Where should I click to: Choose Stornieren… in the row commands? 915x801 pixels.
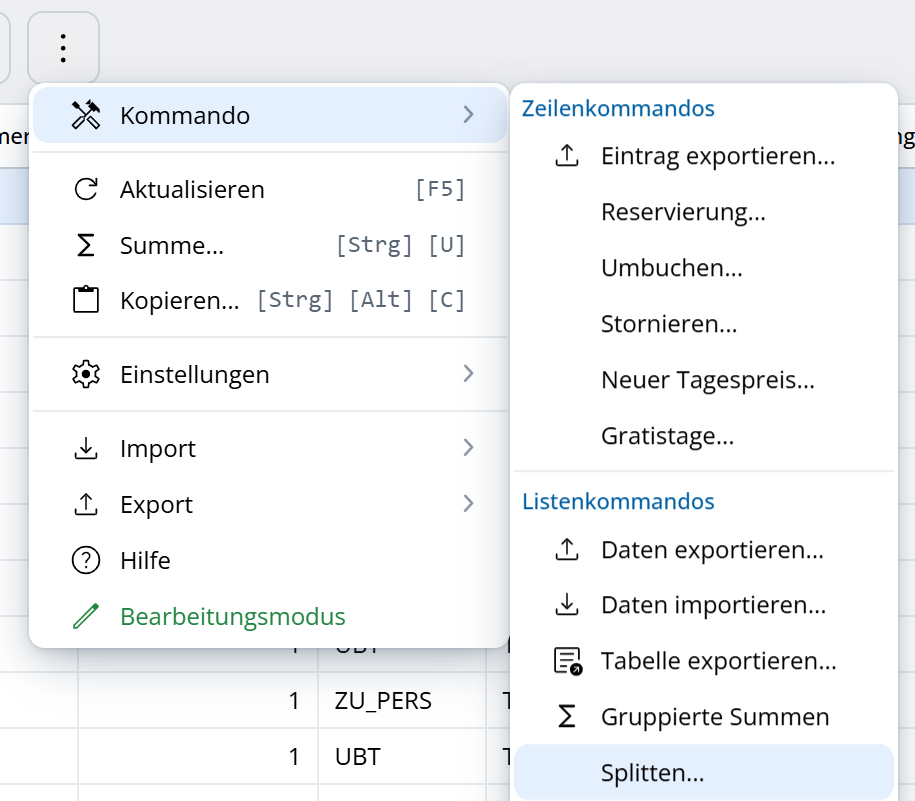tap(669, 324)
